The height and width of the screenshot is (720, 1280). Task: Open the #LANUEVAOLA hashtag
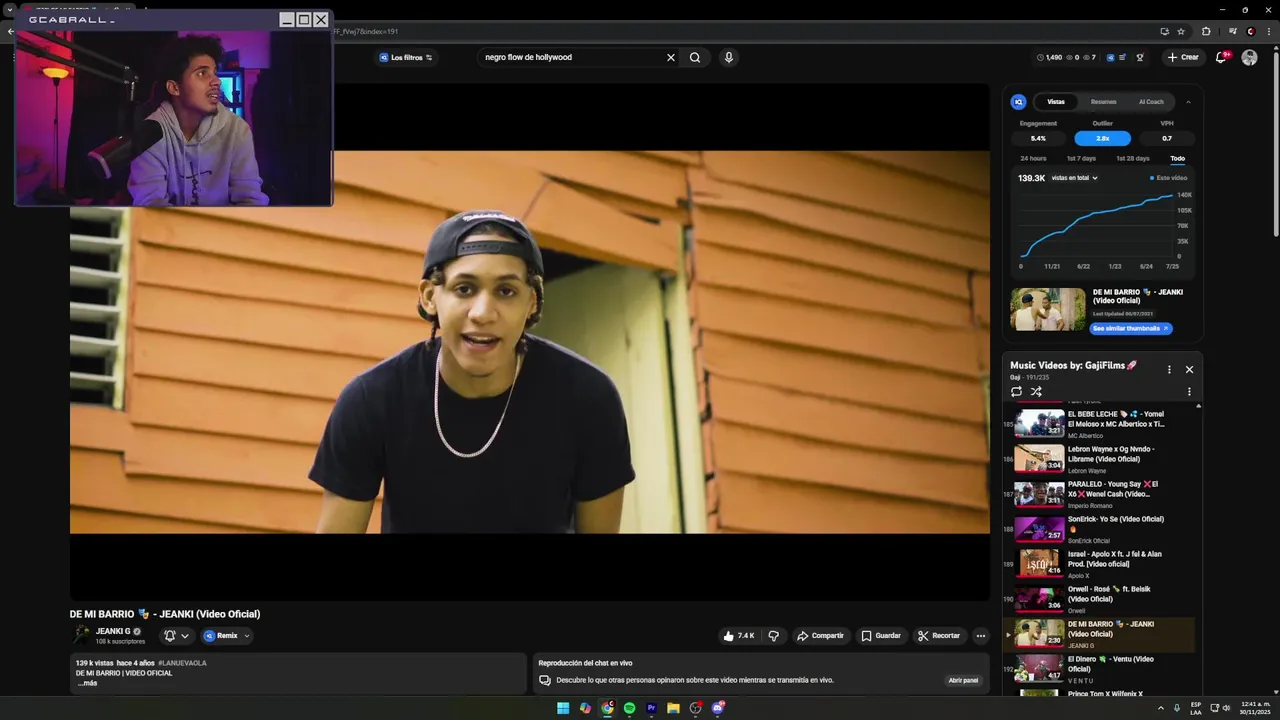(182, 663)
